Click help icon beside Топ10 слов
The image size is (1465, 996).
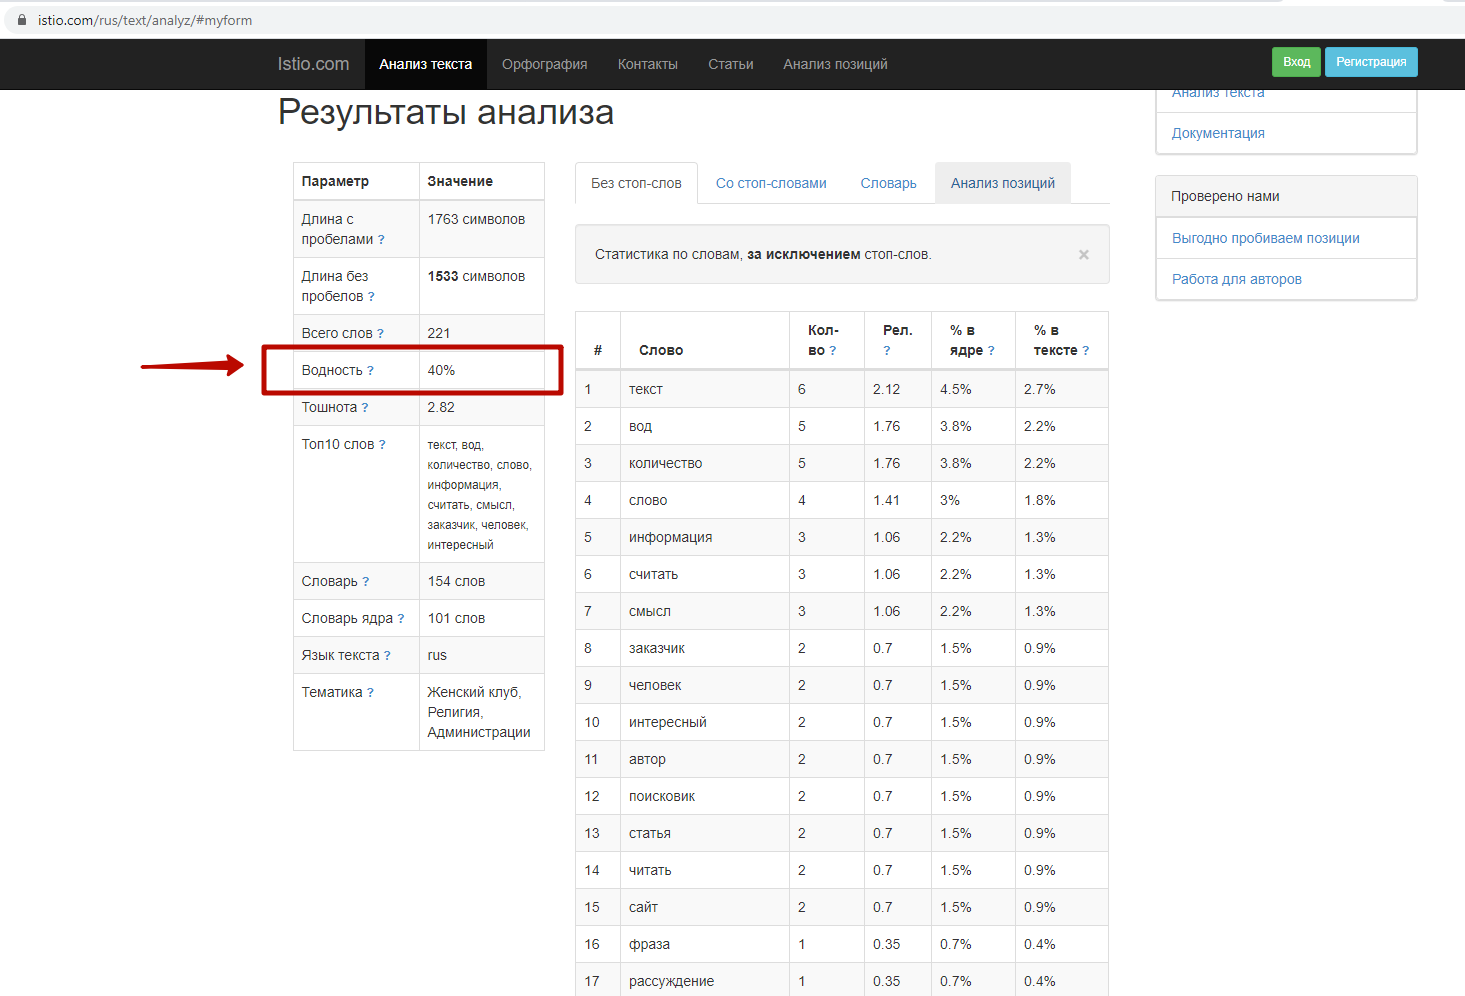click(382, 445)
